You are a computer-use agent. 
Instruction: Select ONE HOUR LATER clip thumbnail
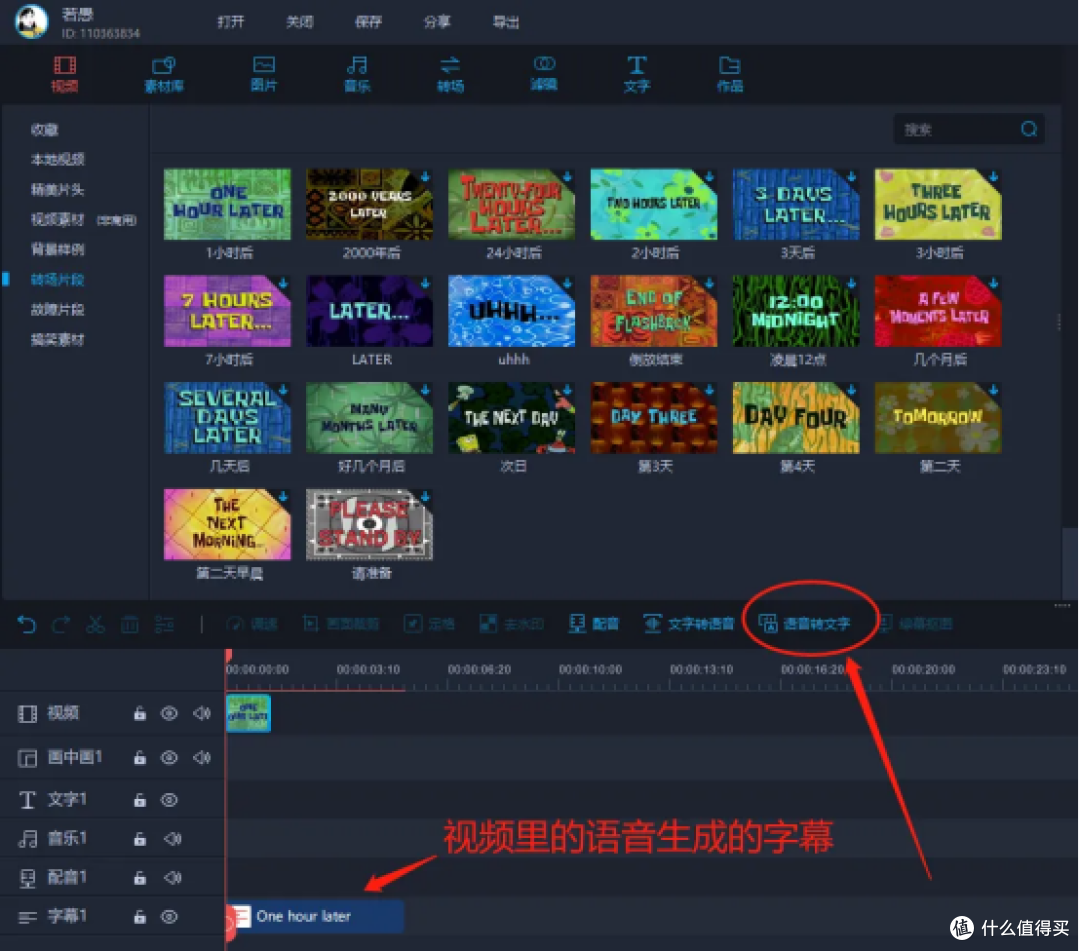tap(227, 205)
